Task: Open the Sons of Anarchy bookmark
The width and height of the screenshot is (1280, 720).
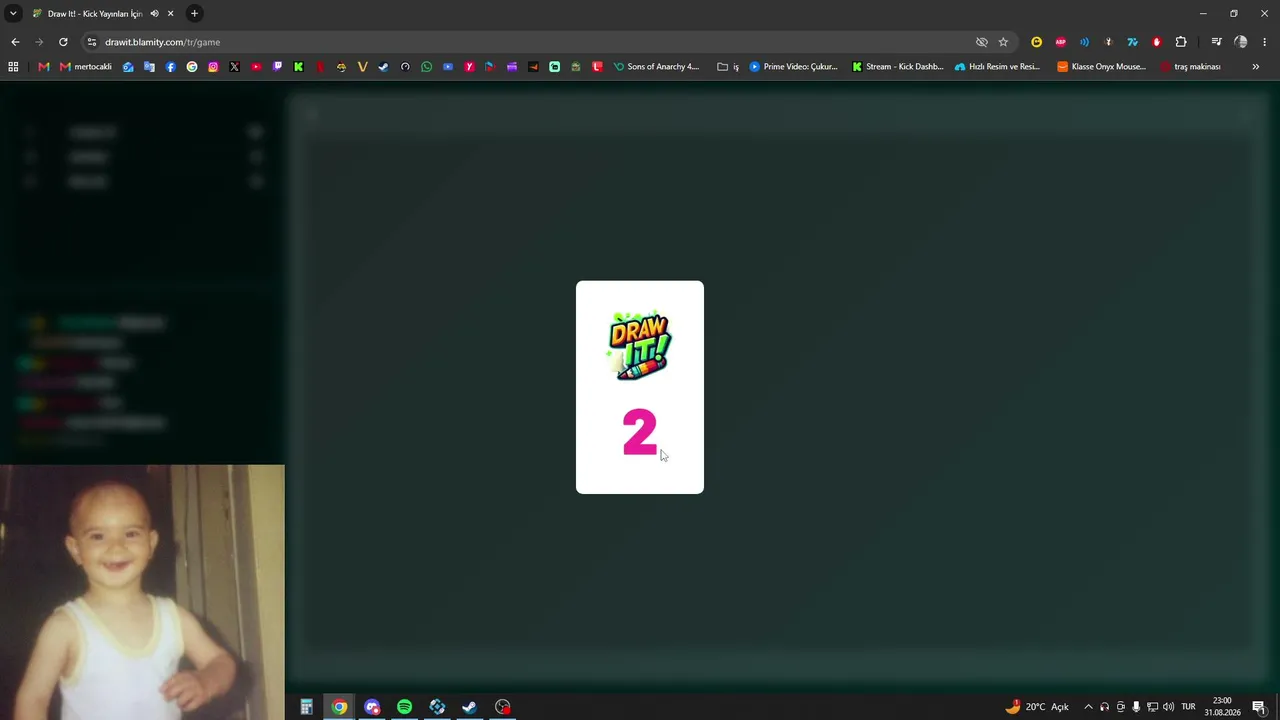Action: point(656,67)
